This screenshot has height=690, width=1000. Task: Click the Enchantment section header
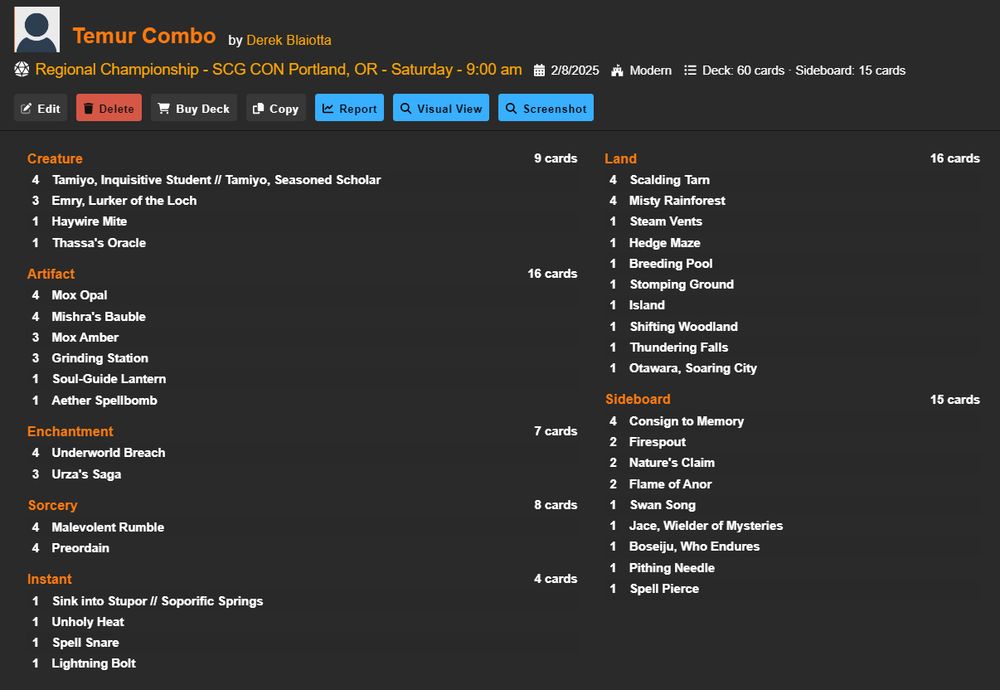point(70,432)
